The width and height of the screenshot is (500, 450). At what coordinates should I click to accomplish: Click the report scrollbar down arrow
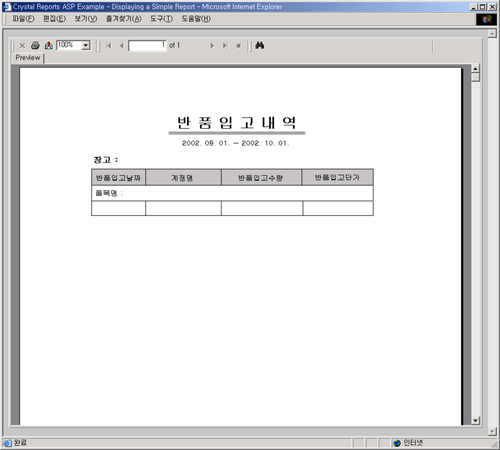point(476,420)
